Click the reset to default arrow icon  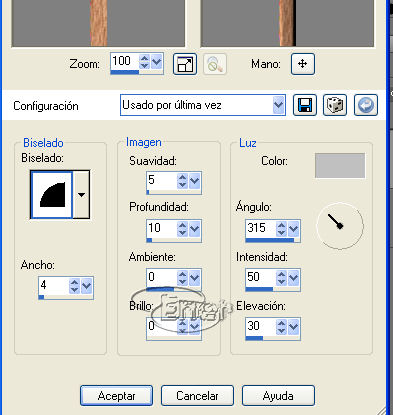(366, 105)
